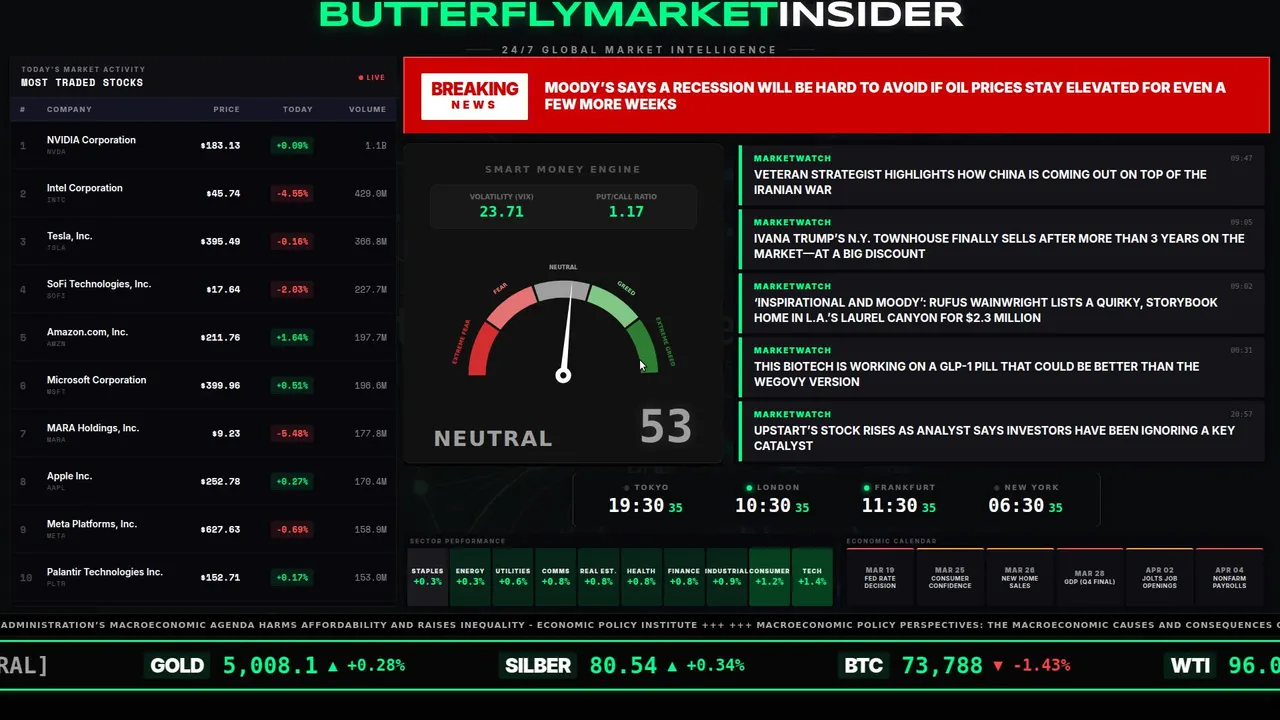Click the green up arrow next to GOLD

[333, 666]
